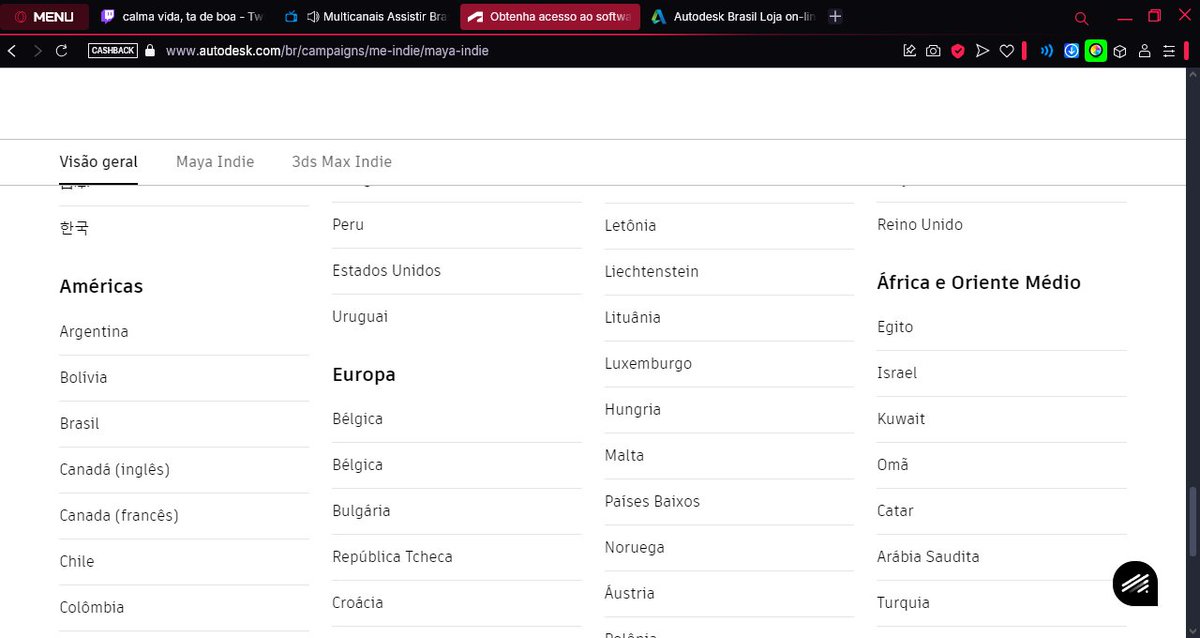
Task: Open a new tab with plus button
Action: (x=836, y=17)
